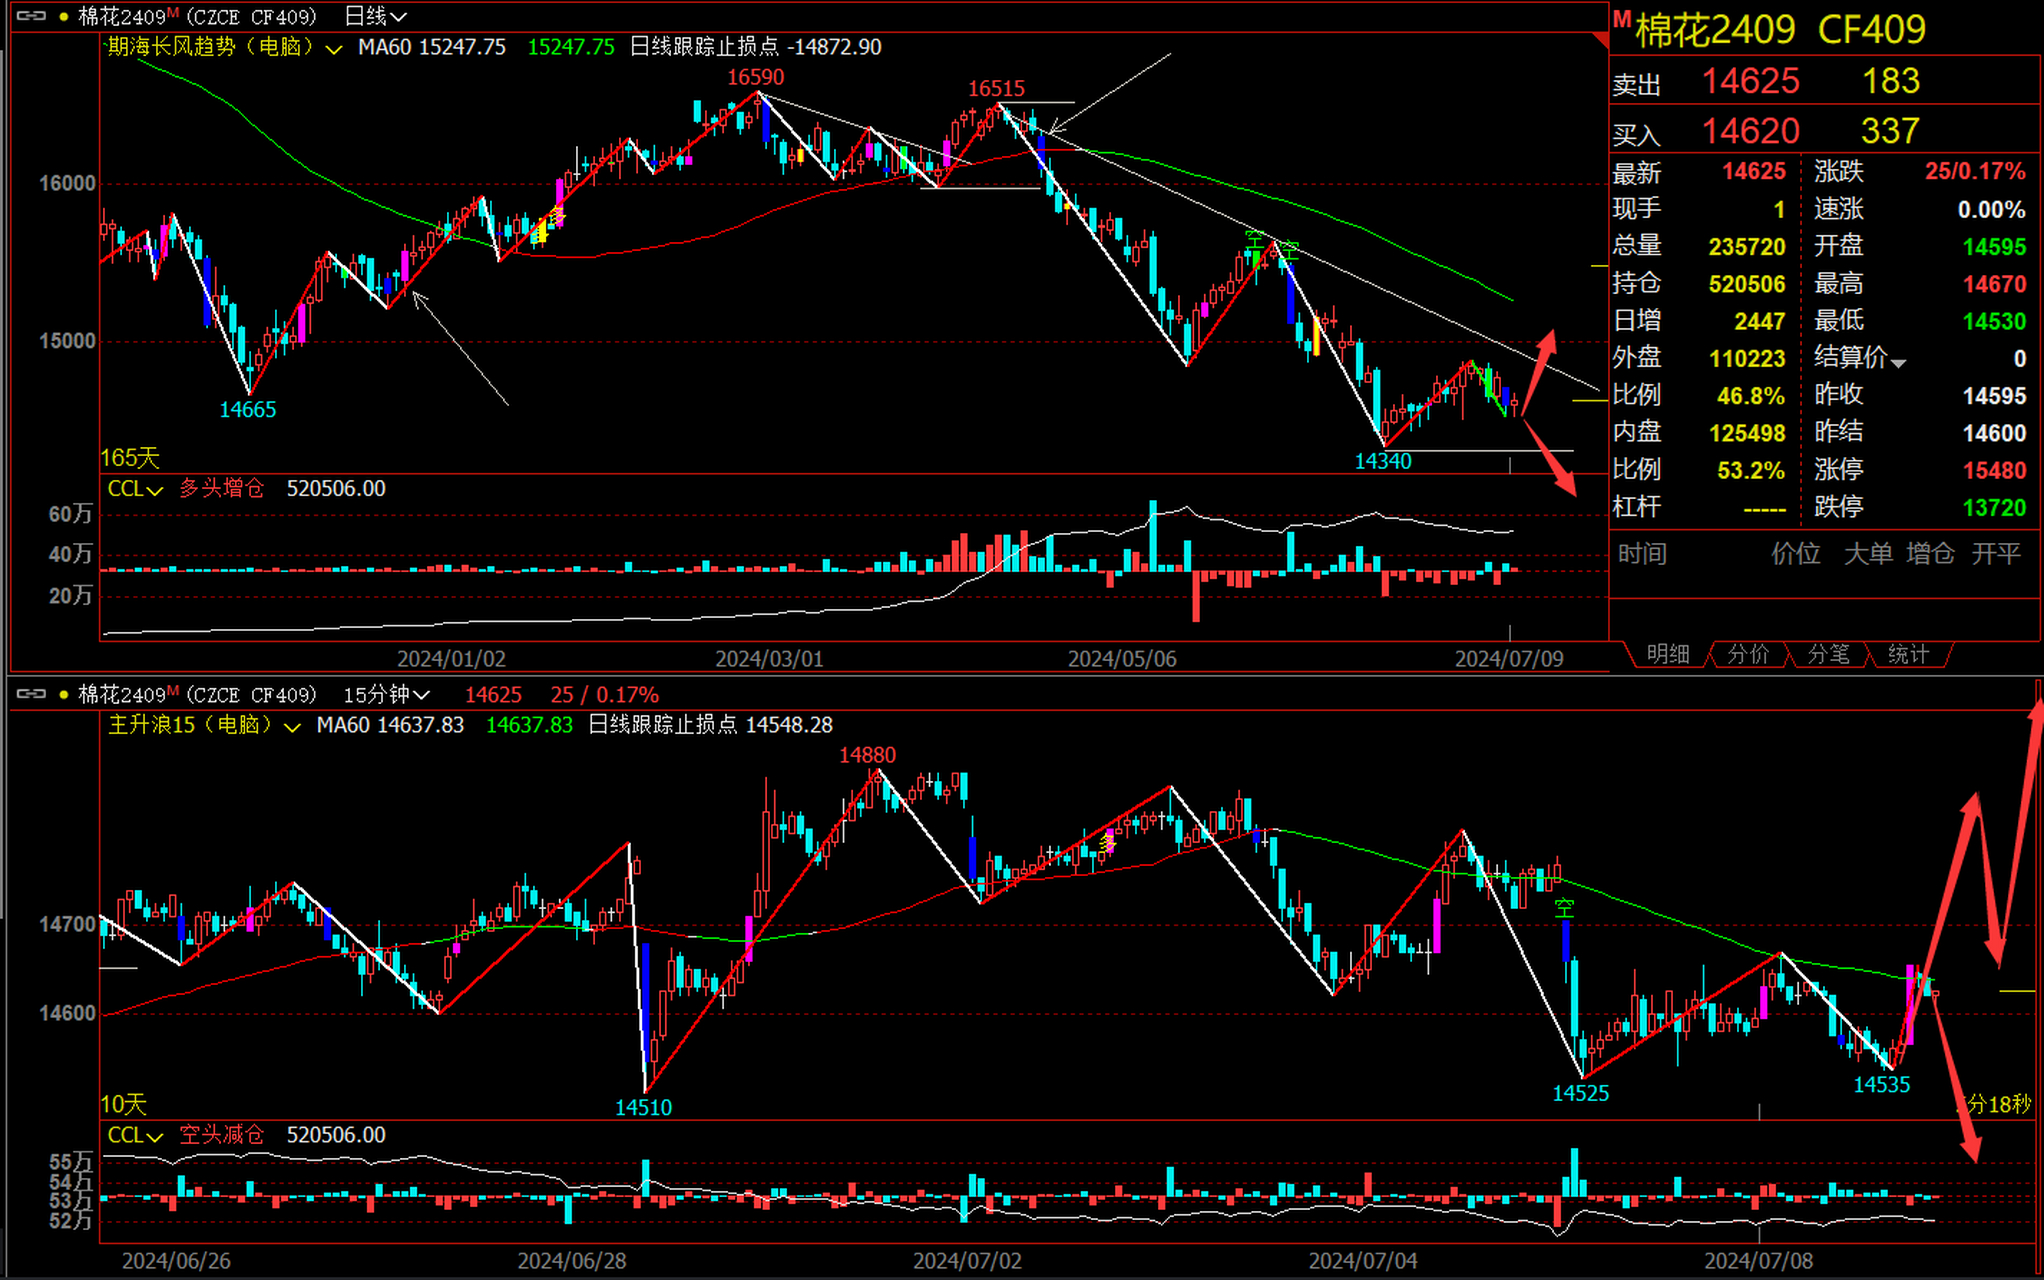Click the yellow 多 signal marker on the 15-minute chart

point(1107,843)
